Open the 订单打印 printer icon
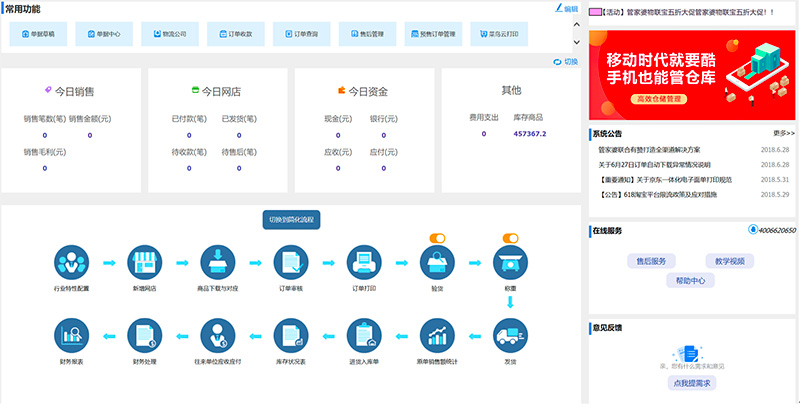The image size is (800, 408). pos(364,263)
